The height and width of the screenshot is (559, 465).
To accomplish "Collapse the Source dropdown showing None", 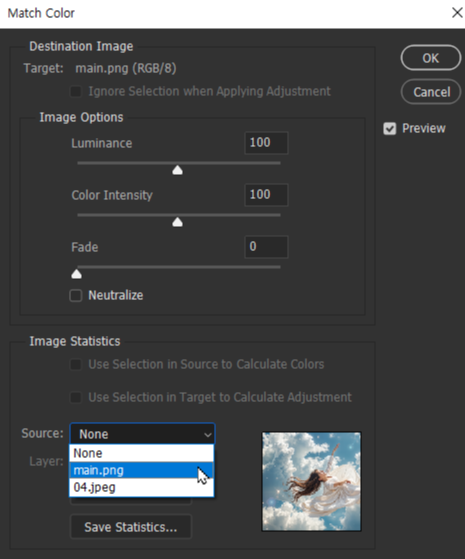I will coord(142,434).
